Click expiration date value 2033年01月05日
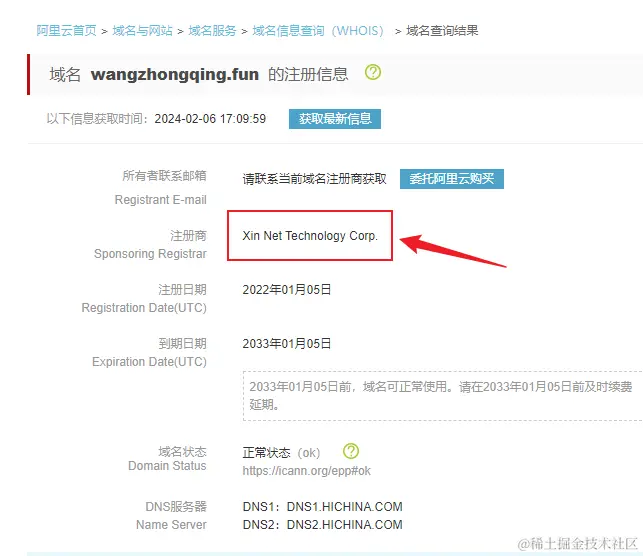The image size is (643, 556). tap(287, 343)
